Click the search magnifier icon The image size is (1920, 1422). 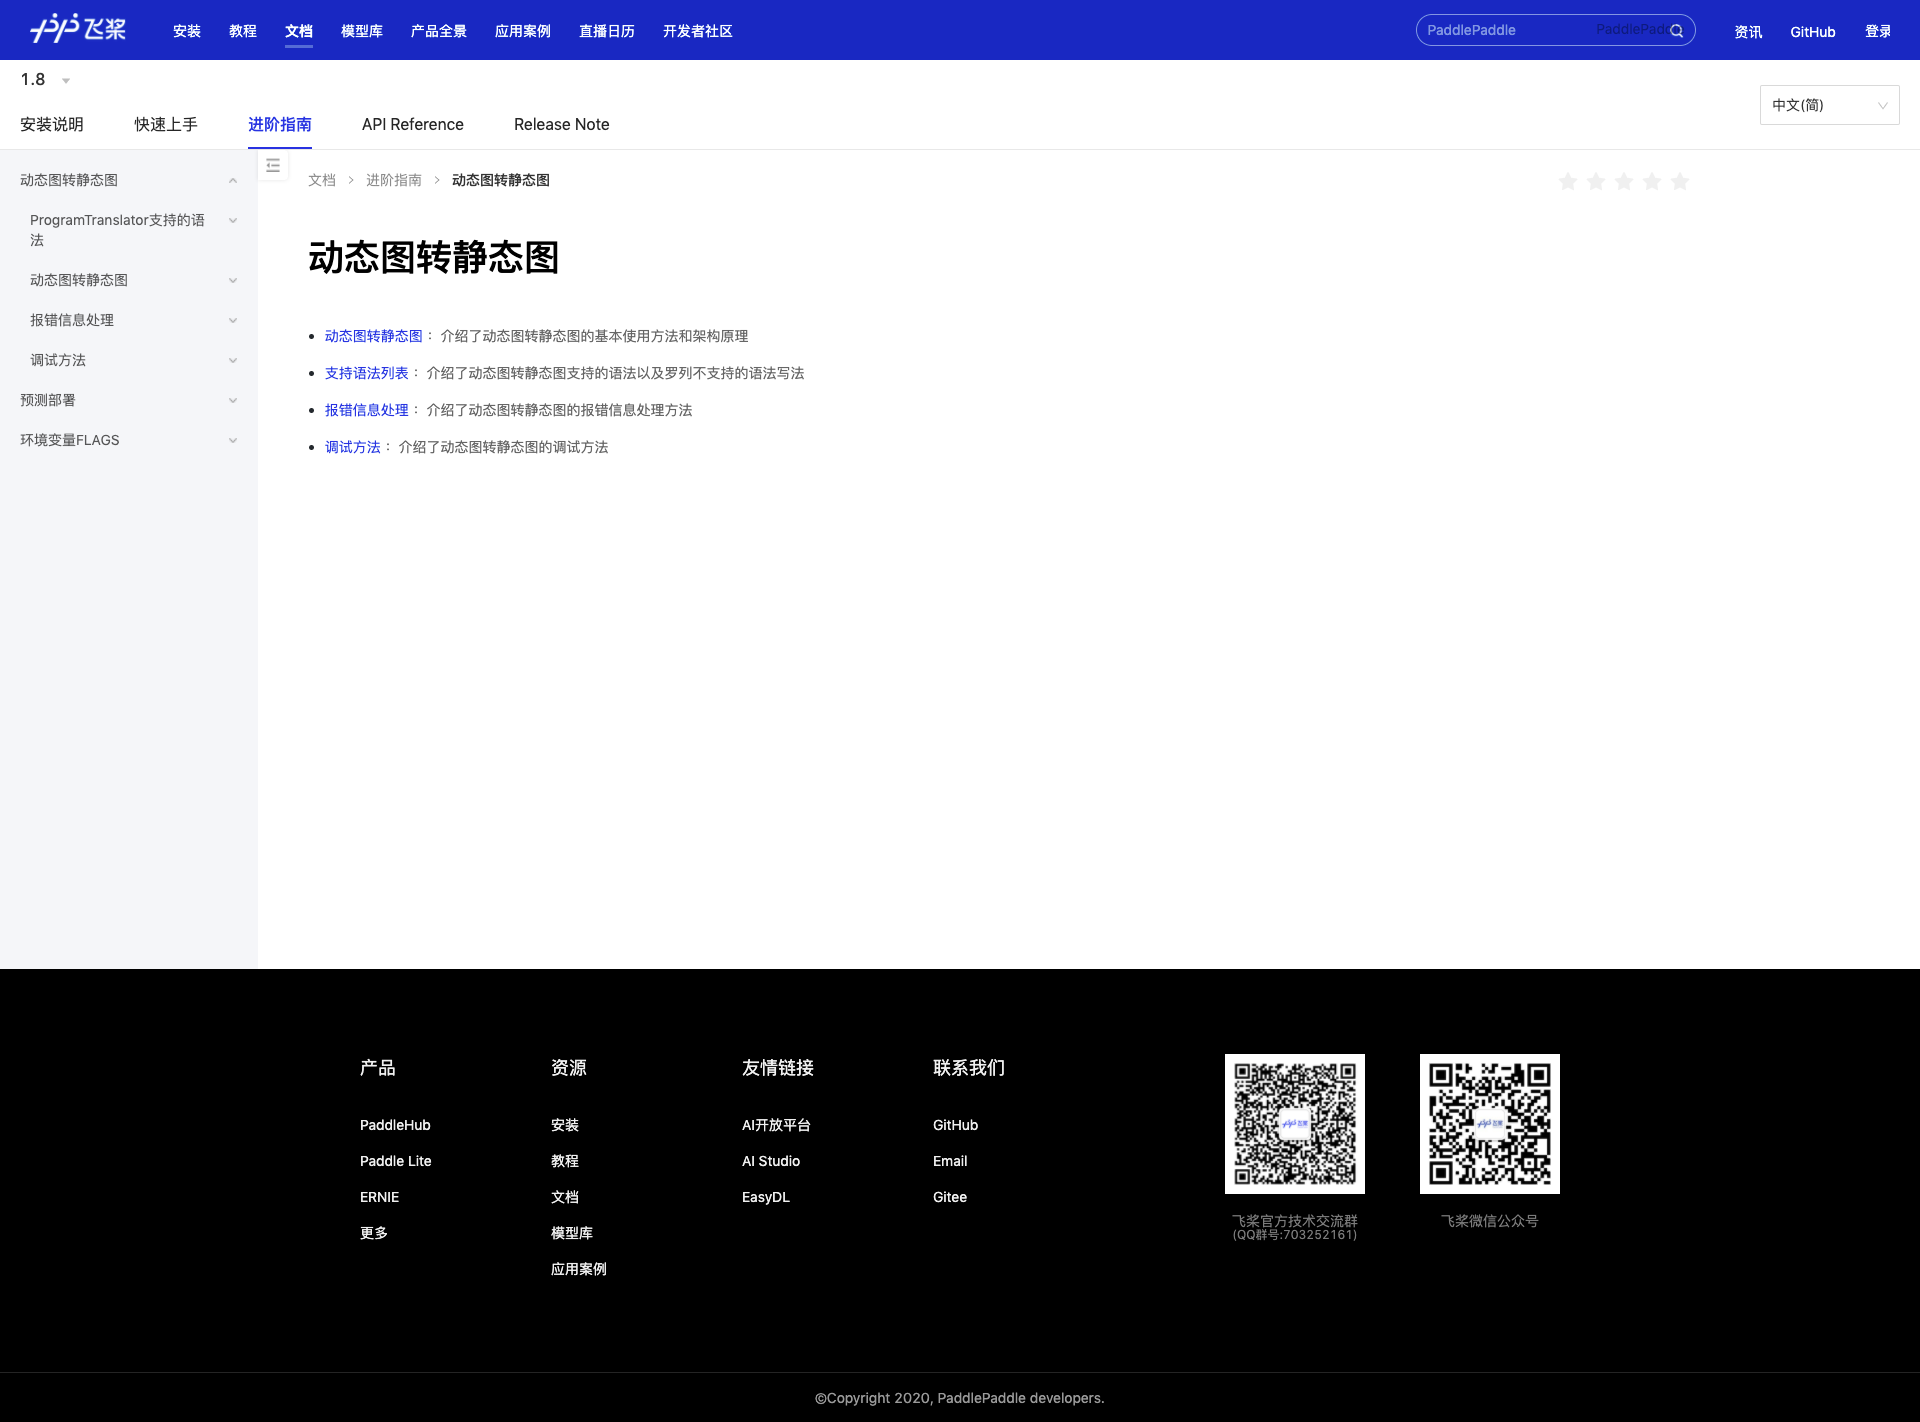tap(1677, 31)
